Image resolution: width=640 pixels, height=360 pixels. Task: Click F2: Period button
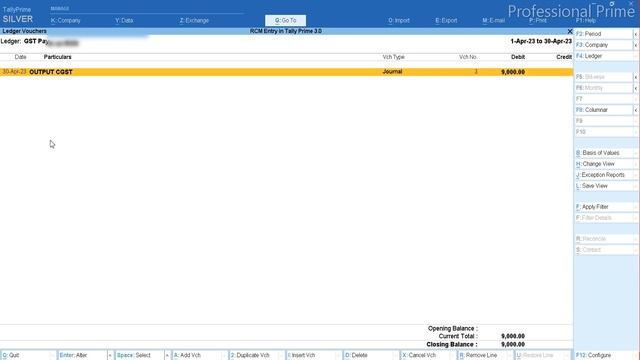[604, 34]
